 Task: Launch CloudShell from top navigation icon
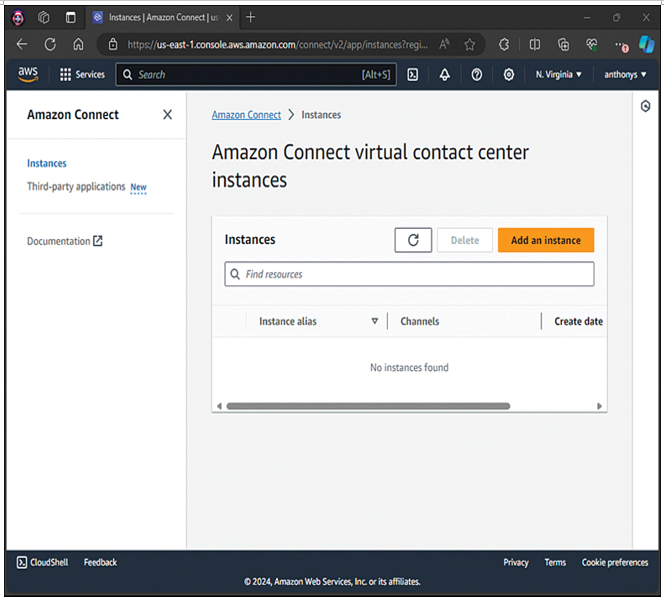[412, 75]
